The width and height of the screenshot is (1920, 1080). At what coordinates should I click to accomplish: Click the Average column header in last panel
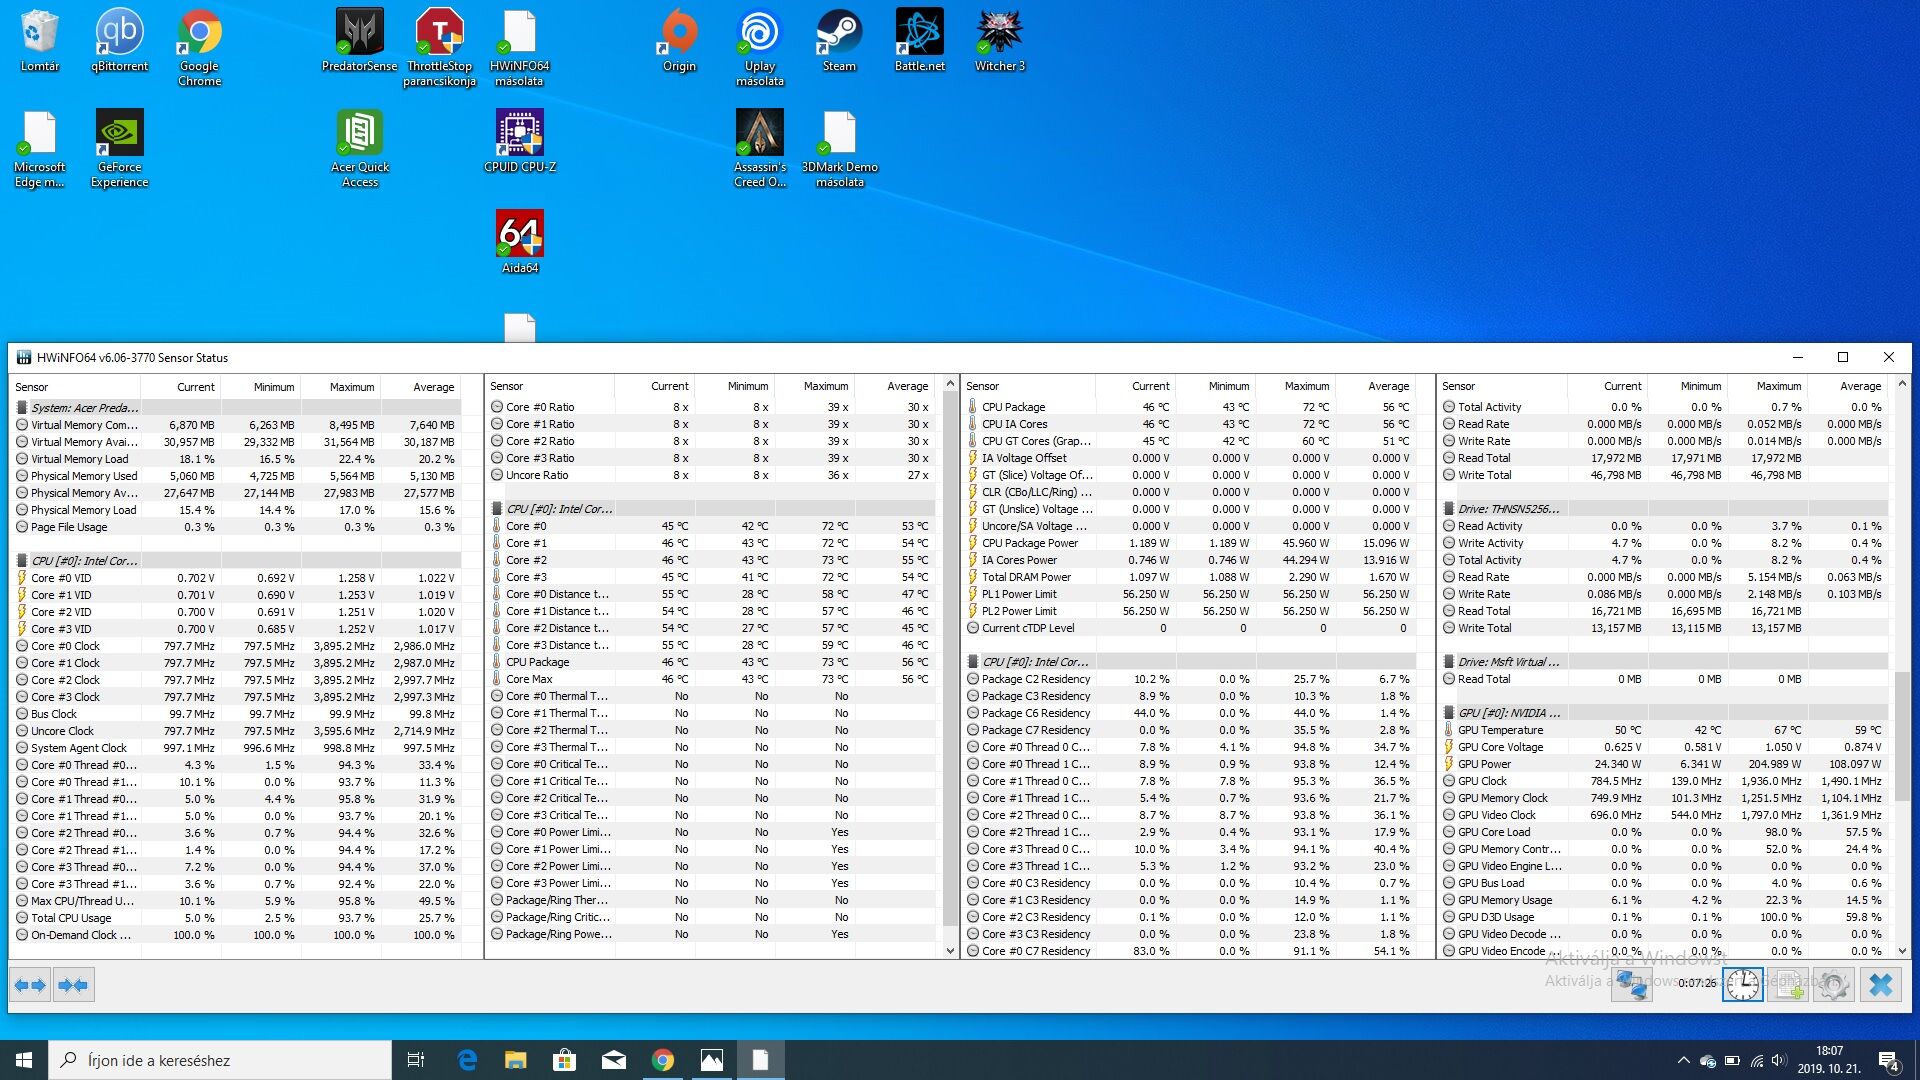1860,386
